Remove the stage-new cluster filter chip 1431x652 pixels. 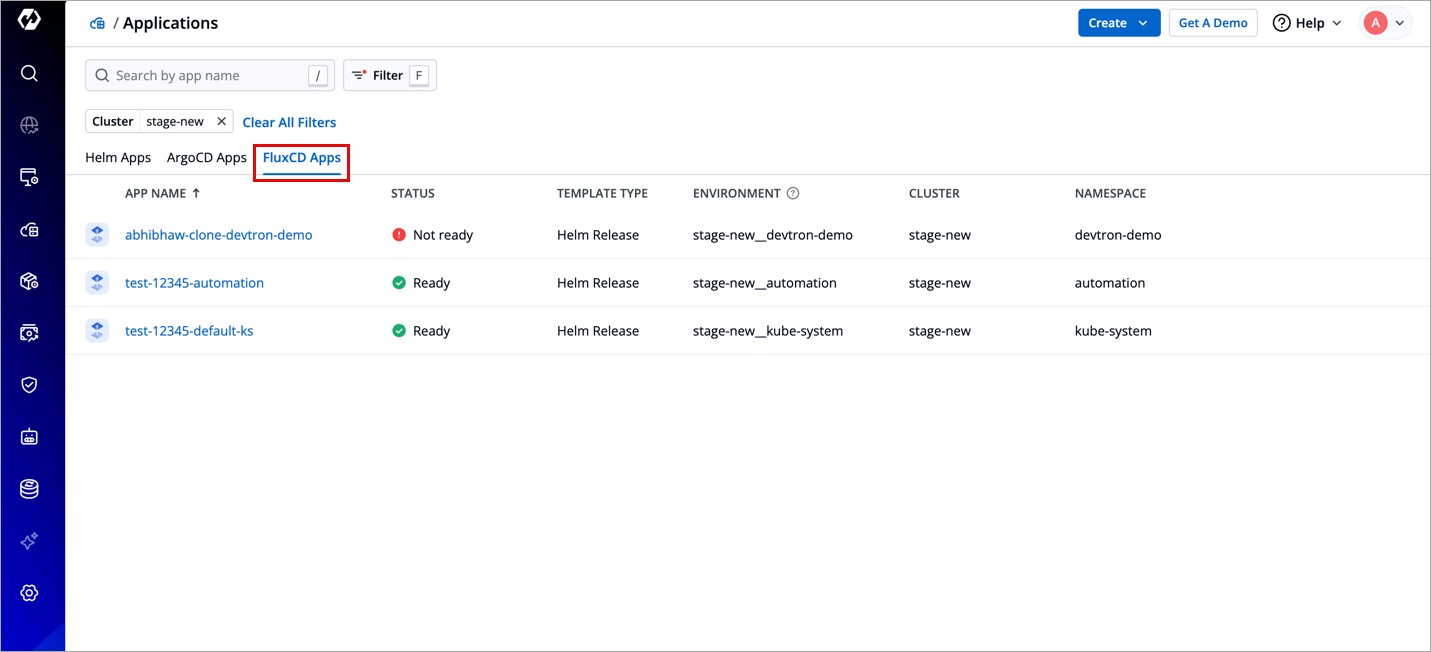(x=222, y=122)
